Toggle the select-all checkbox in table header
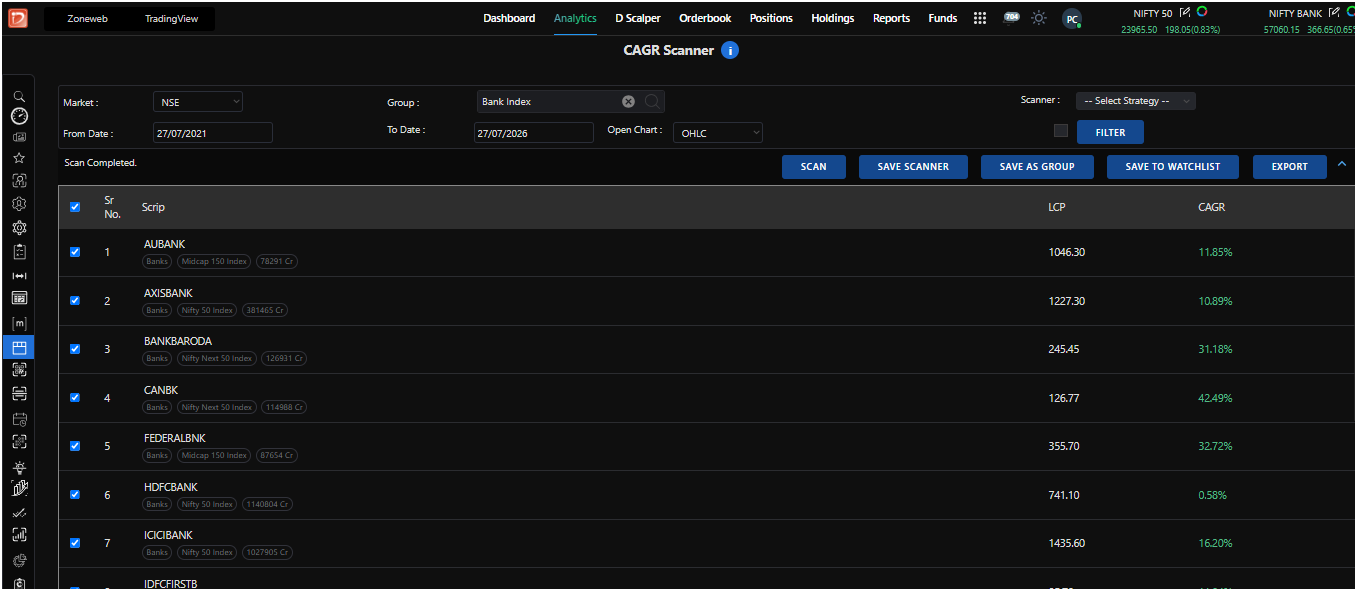Image resolution: width=1357 pixels, height=591 pixels. coord(75,207)
